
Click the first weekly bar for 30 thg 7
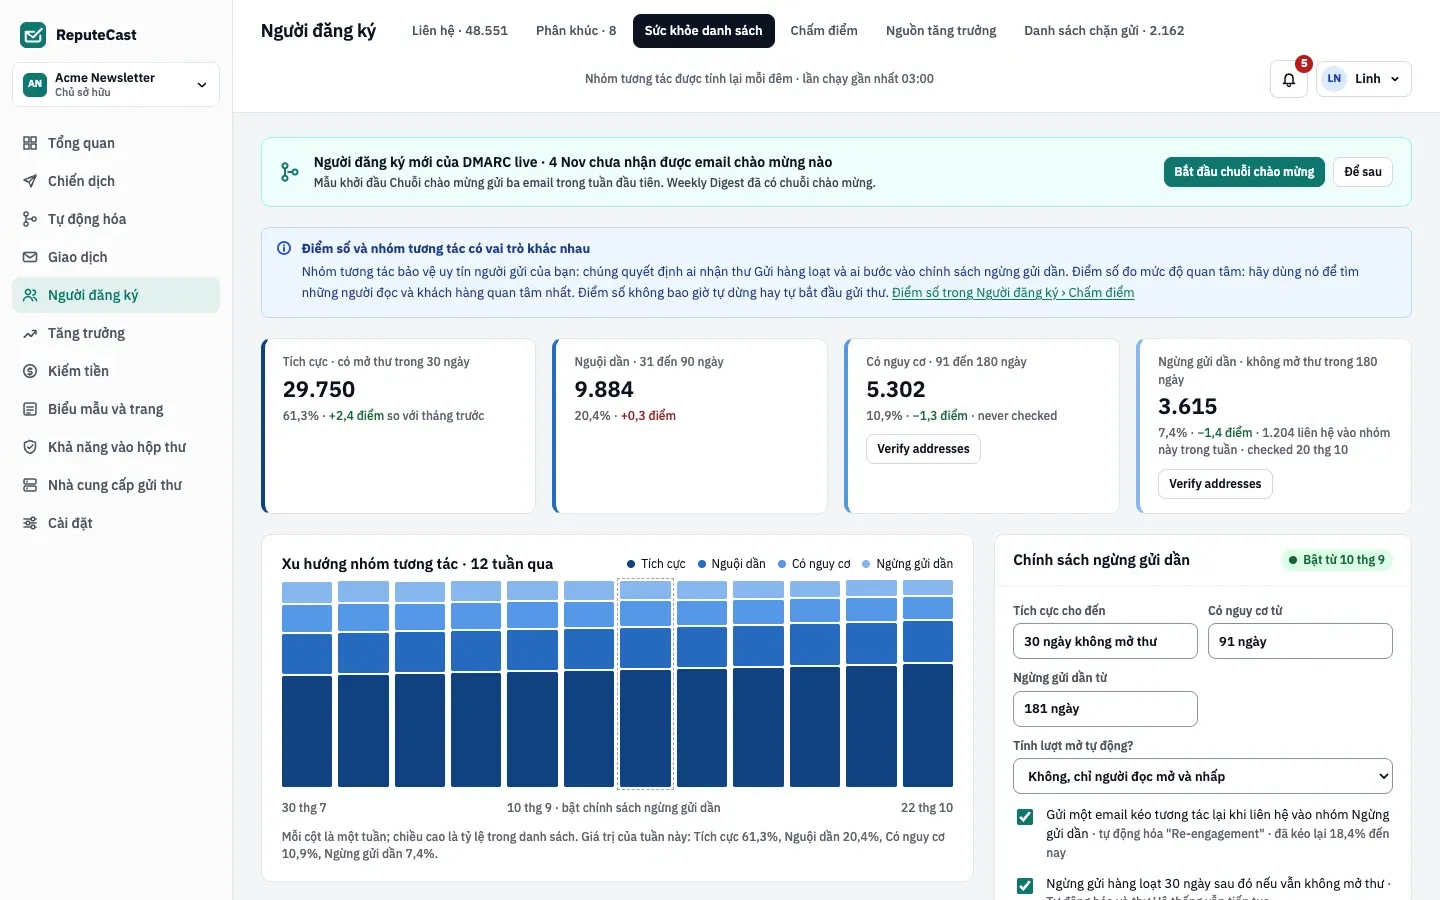click(307, 684)
